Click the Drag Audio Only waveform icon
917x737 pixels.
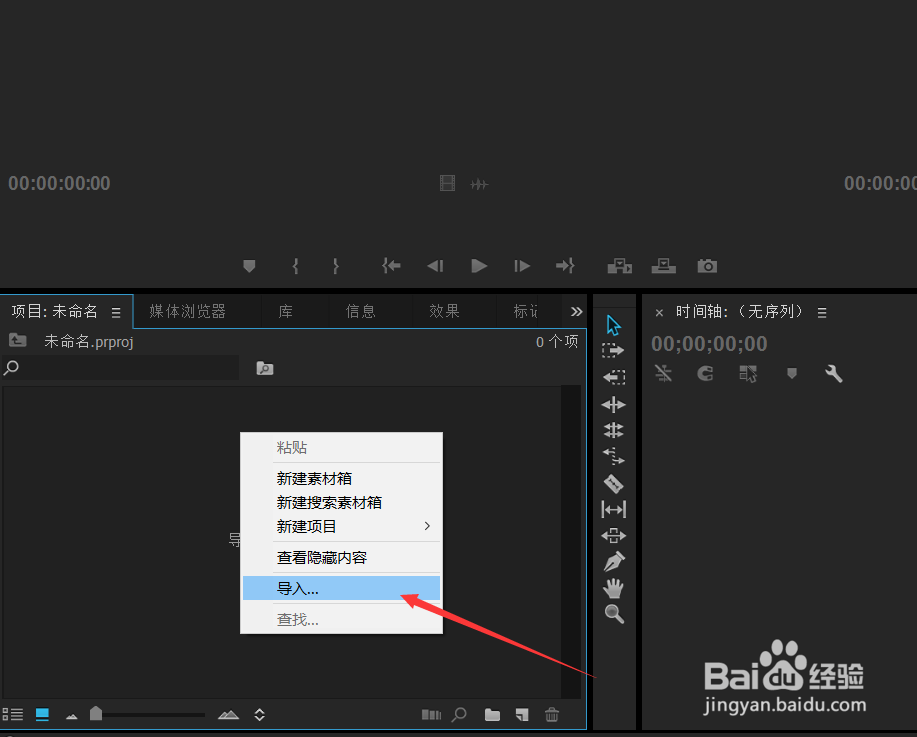click(479, 185)
